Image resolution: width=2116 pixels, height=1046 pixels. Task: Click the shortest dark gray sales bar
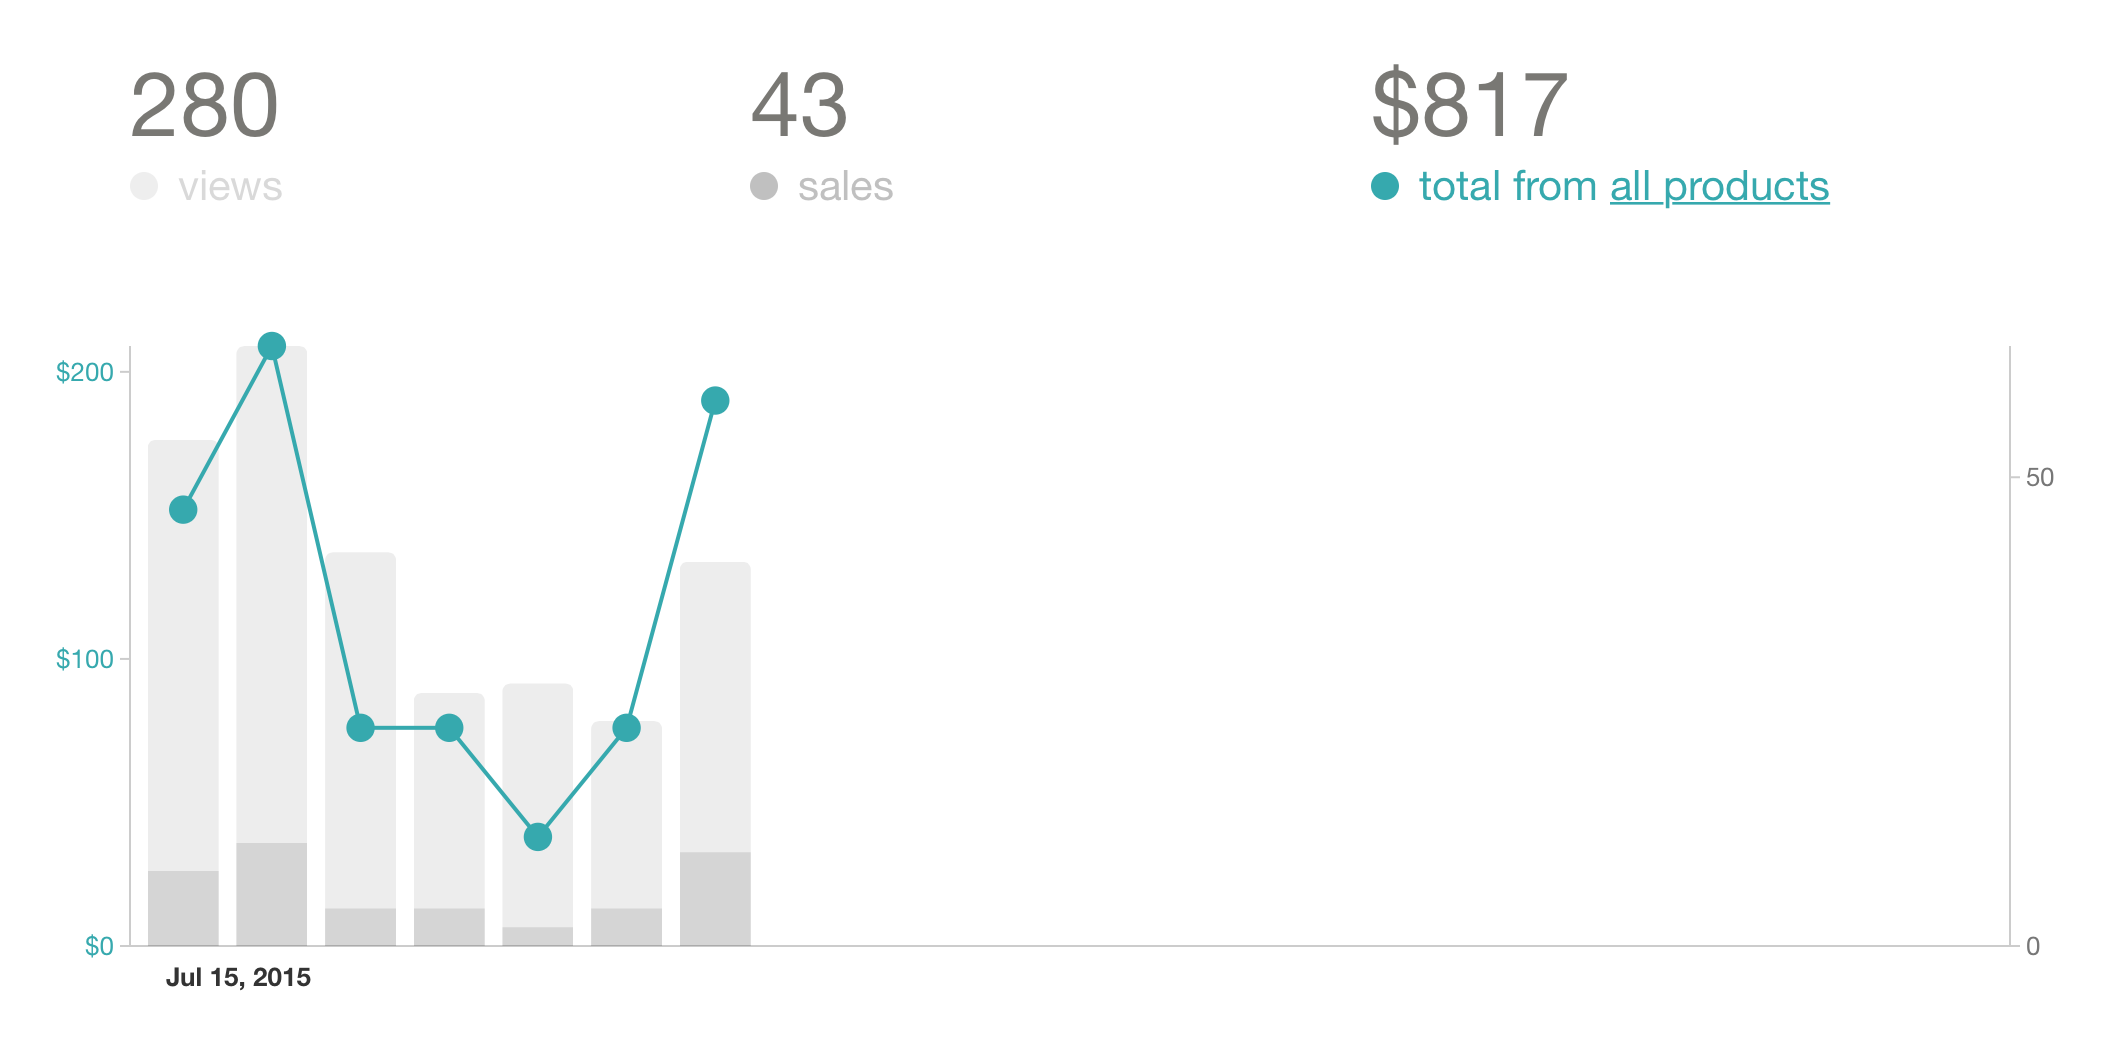tap(538, 936)
